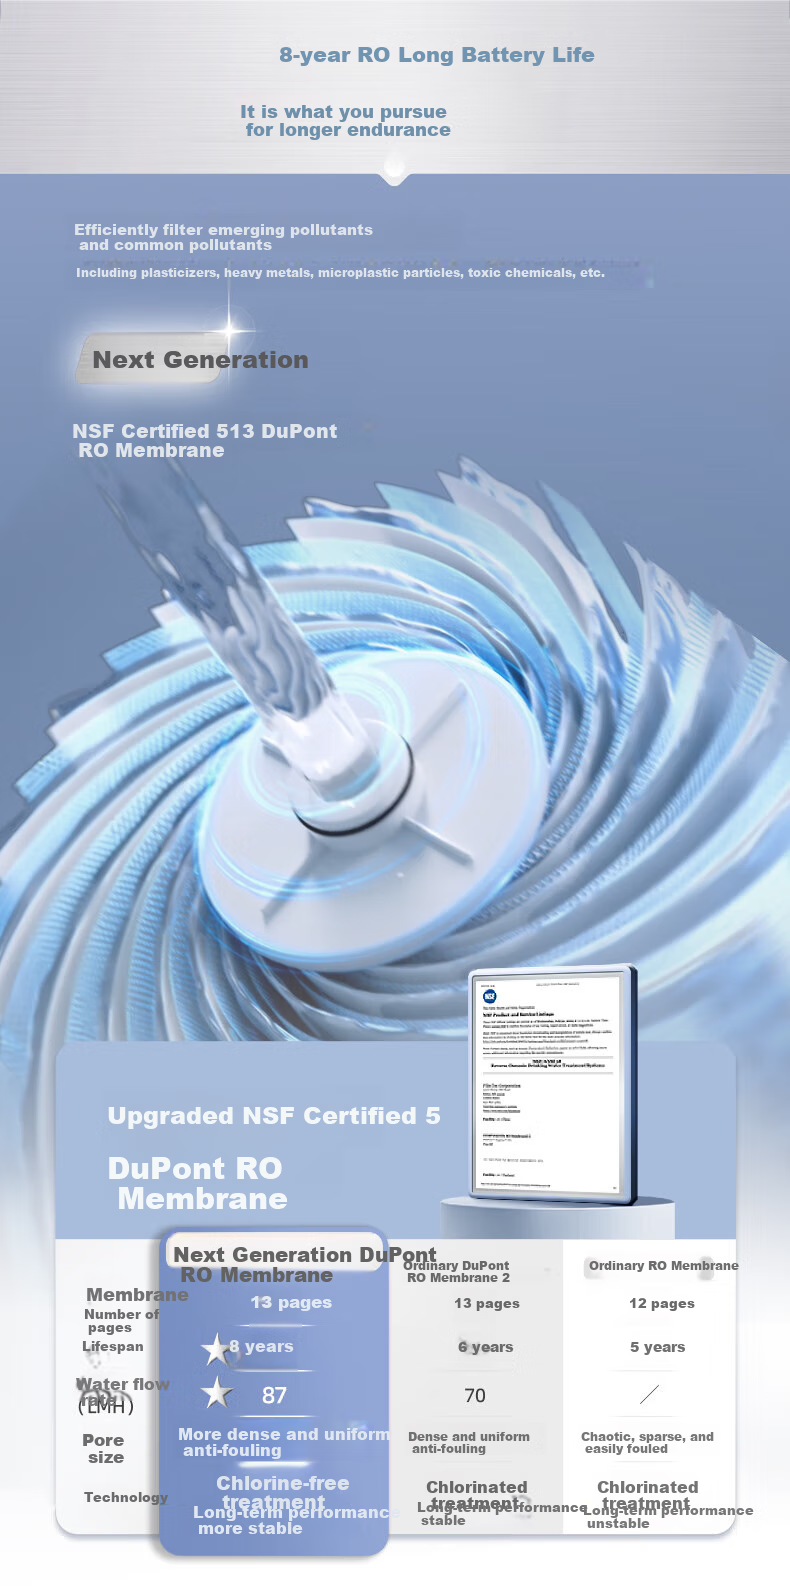Open the NSF certificate document image
The width and height of the screenshot is (790, 1595).
coord(551,1084)
